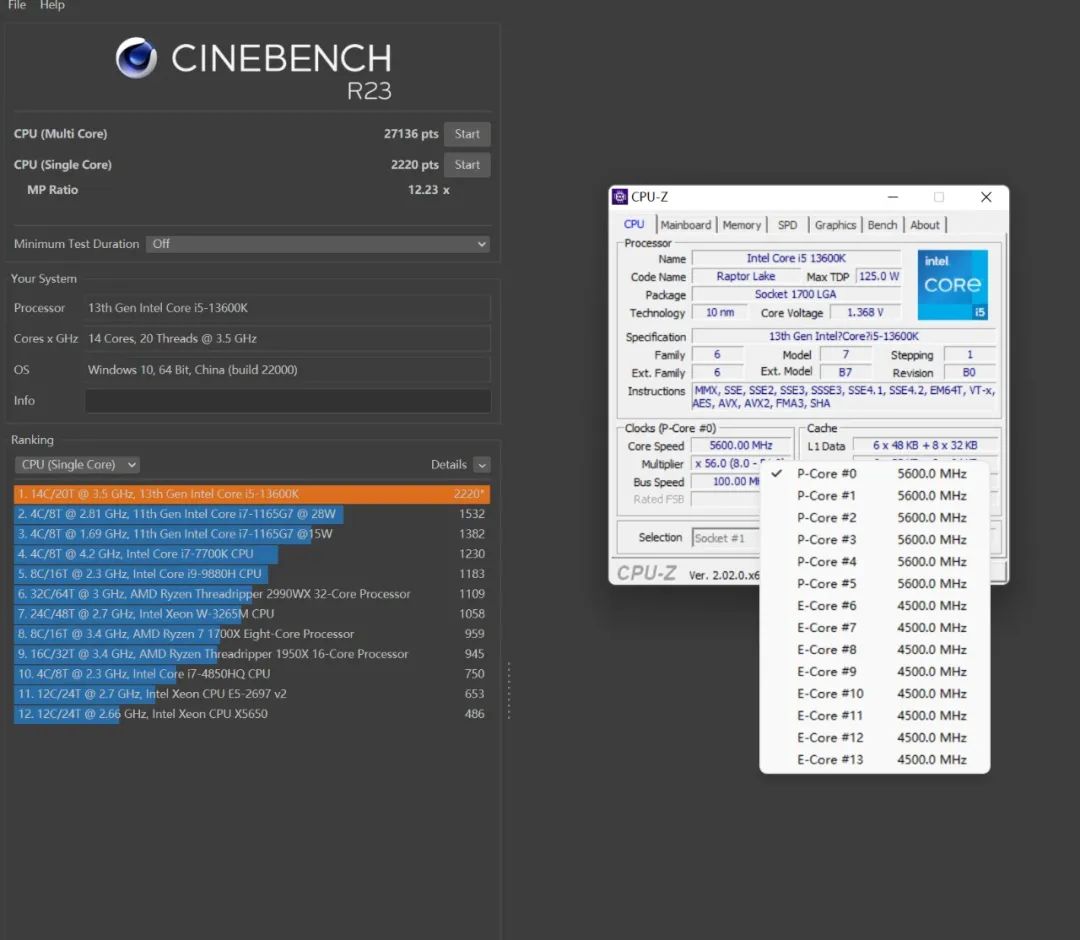Expand the Details dropdown arrow in Ranking
Screen dimensions: 1080x940
point(482,465)
